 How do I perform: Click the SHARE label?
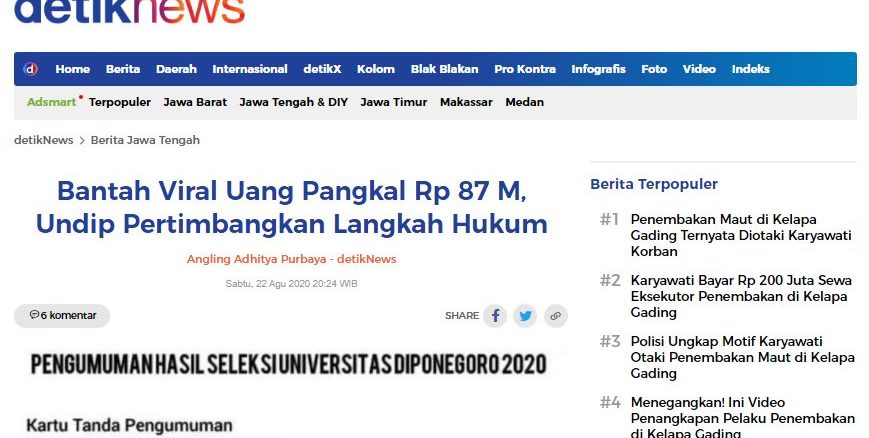click(462, 315)
